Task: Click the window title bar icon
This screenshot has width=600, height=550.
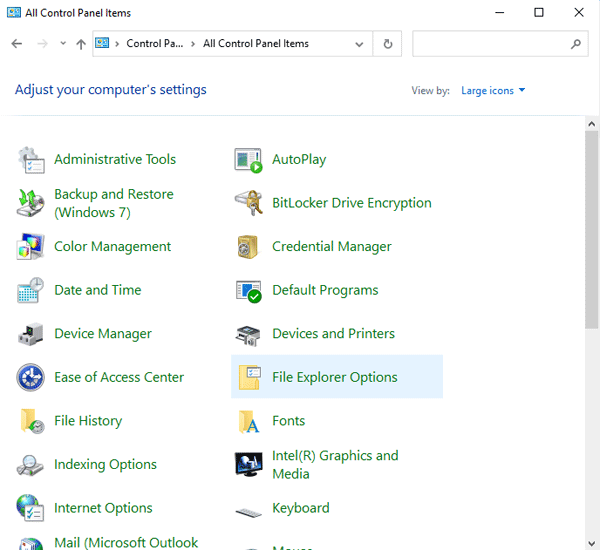Action: (x=14, y=13)
